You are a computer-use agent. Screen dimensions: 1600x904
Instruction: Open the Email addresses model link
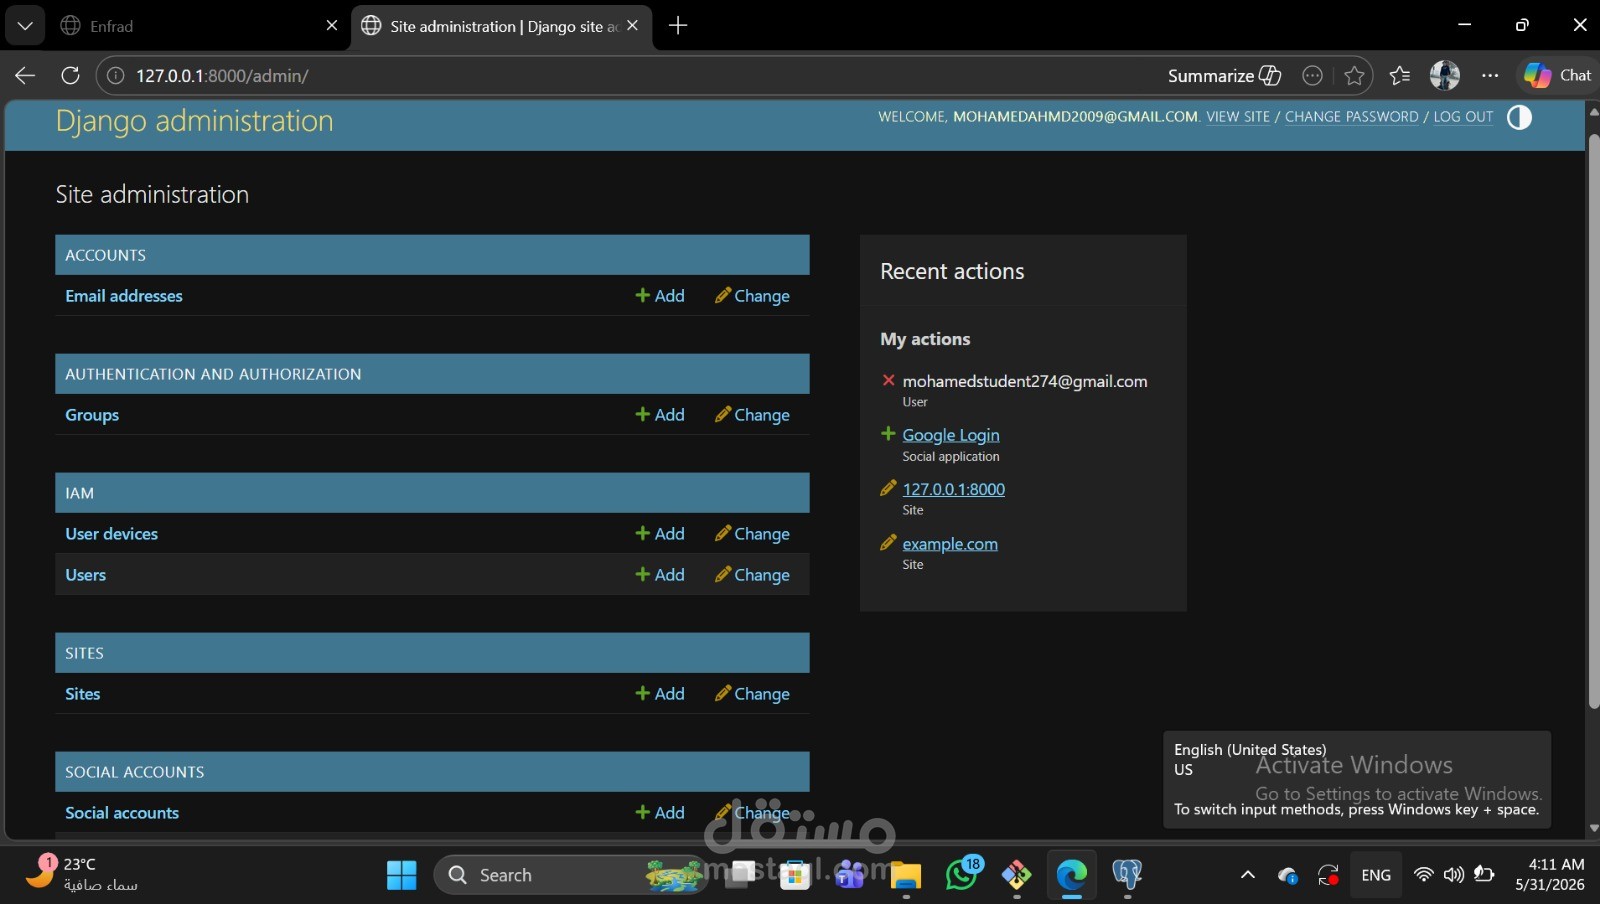(124, 296)
